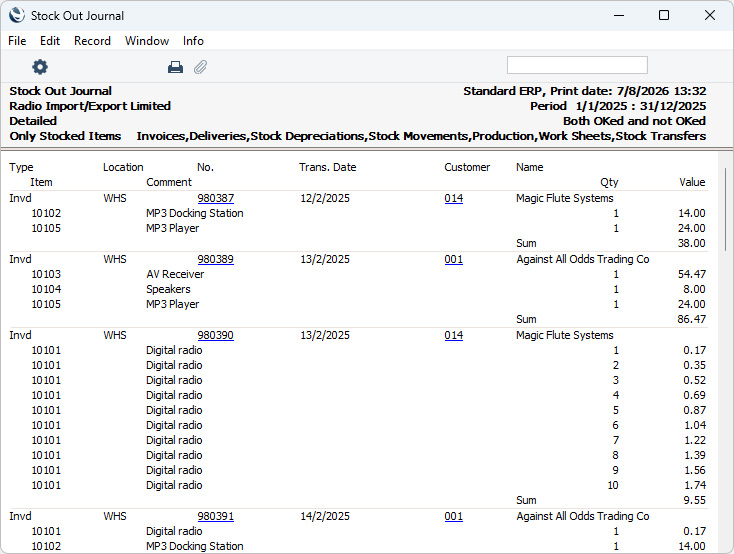Click the Sum value 38.00
This screenshot has height=554, width=734.
coord(691,243)
